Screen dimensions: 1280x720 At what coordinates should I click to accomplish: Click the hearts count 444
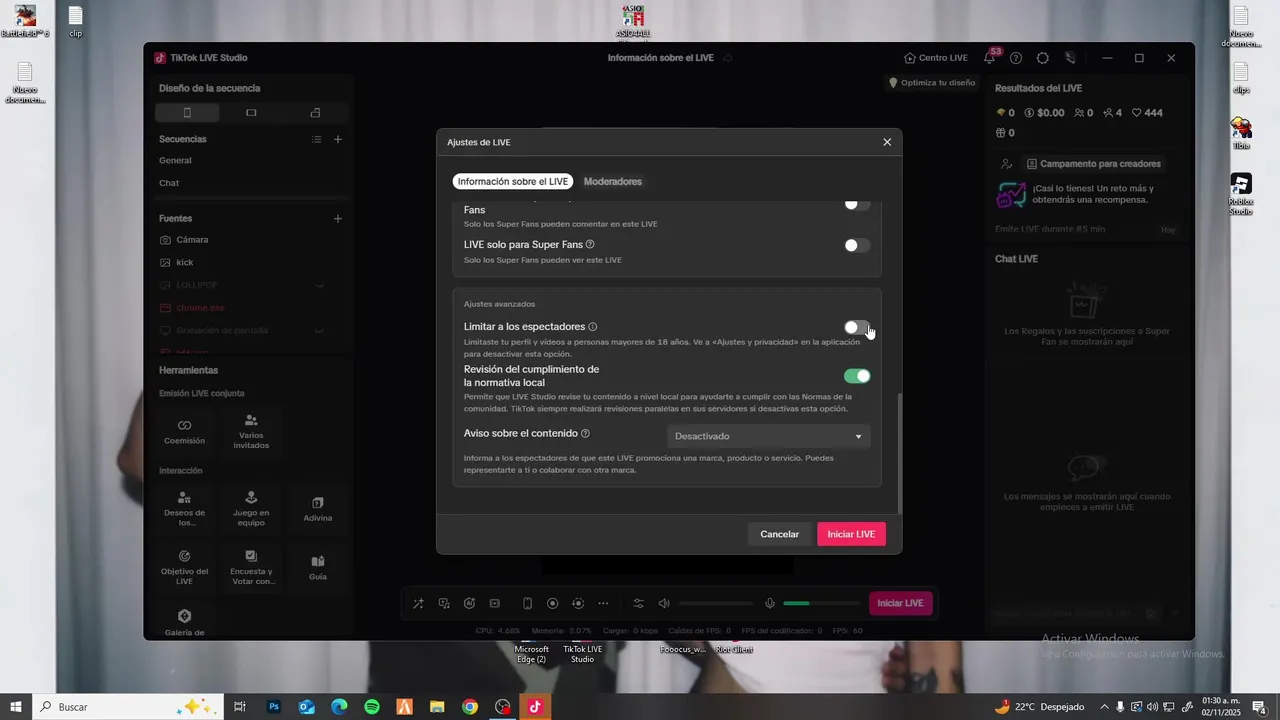pyautogui.click(x=1147, y=113)
